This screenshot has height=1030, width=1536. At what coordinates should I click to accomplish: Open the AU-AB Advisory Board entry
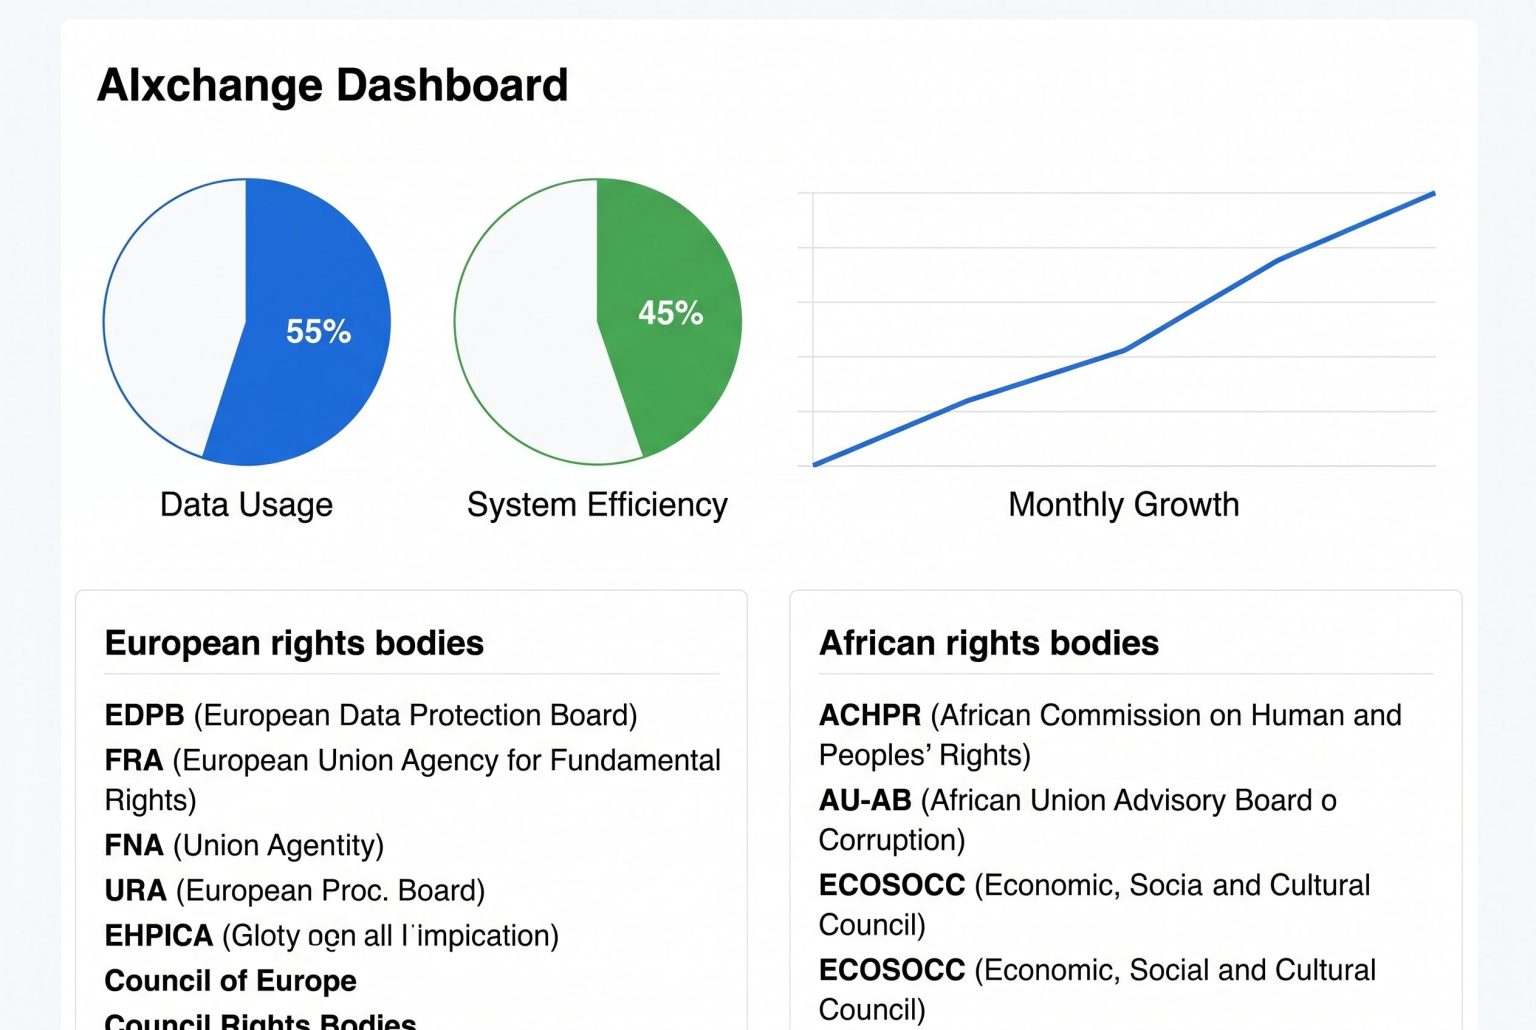tap(1077, 820)
